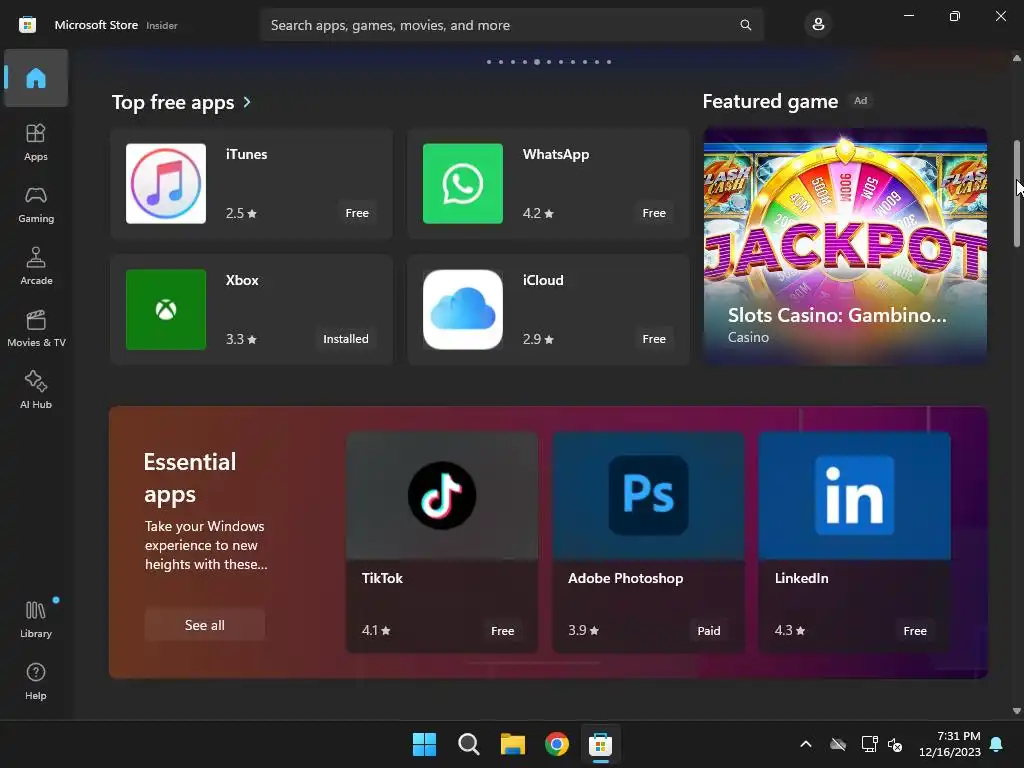Screen dimensions: 1024x768
Task: Click the LinkedIn title text
Action: pos(801,578)
